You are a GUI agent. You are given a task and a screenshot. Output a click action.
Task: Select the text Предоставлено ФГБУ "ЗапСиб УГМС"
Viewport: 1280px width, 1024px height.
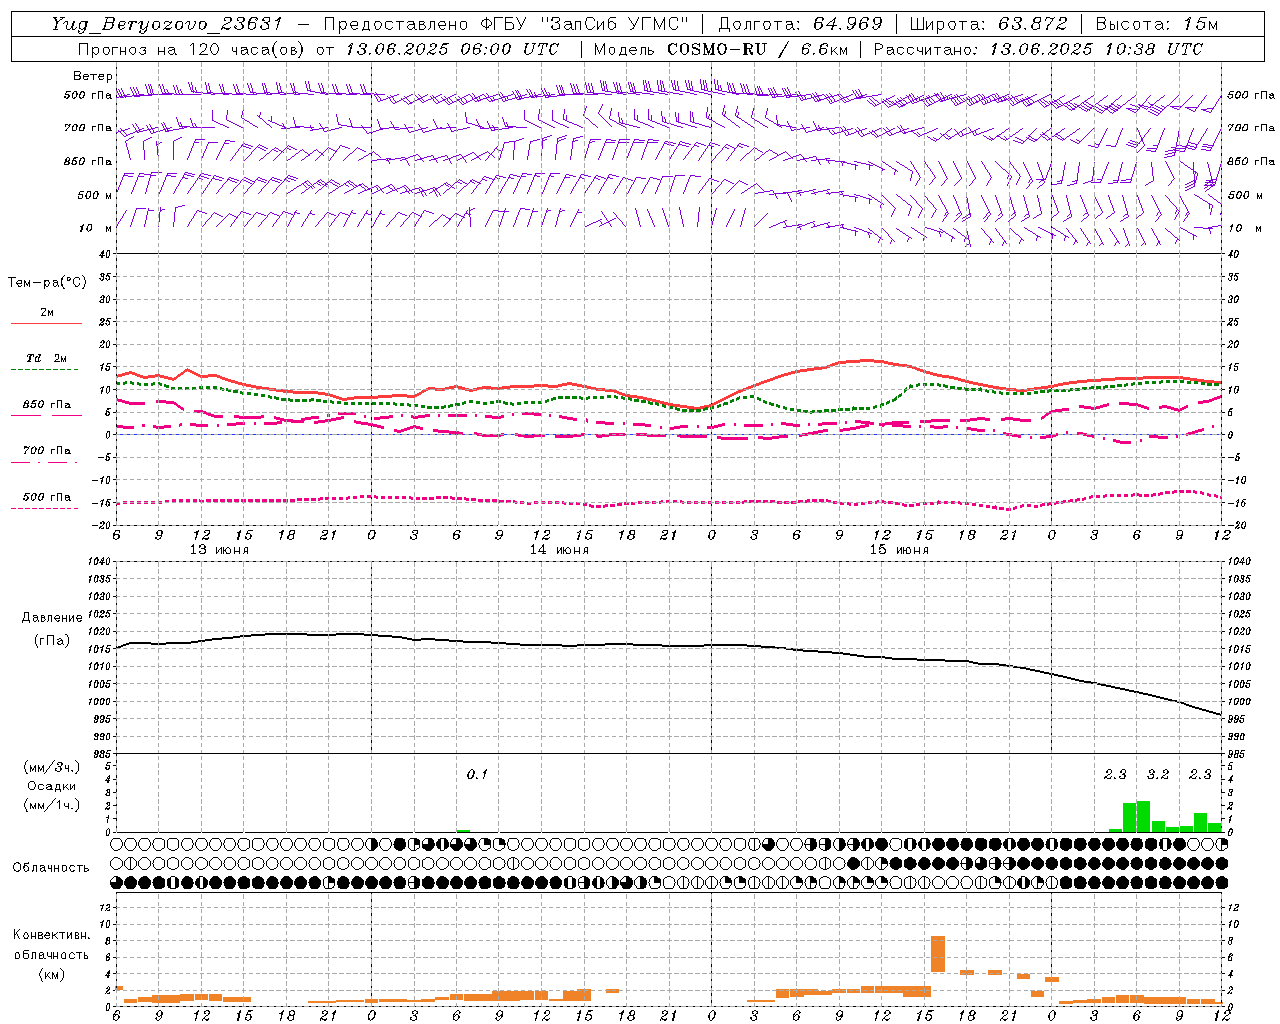click(x=506, y=24)
